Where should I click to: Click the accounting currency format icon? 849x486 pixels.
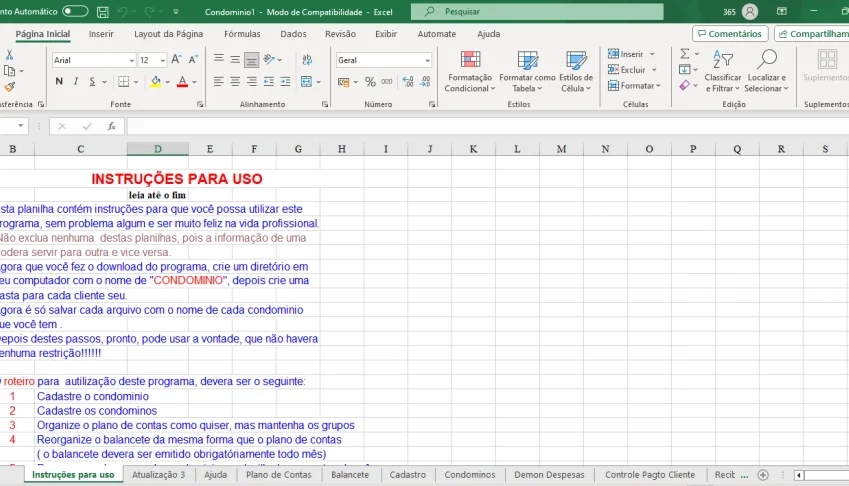pyautogui.click(x=343, y=82)
